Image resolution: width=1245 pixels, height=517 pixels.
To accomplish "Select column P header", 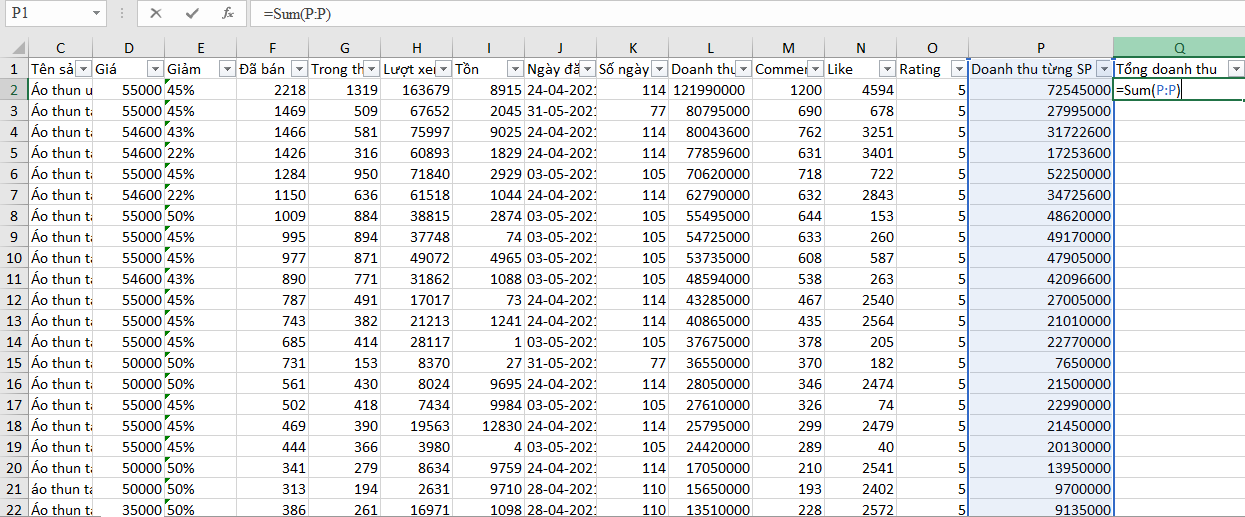I will (x=1040, y=48).
